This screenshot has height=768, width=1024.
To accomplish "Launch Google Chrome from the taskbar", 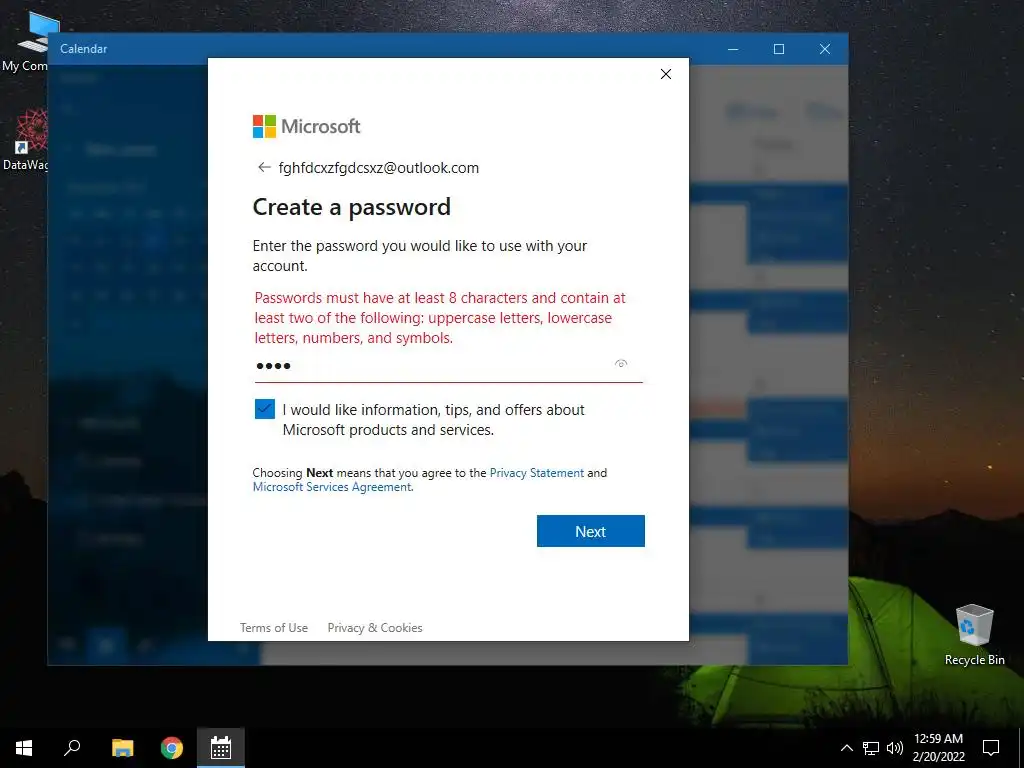I will coord(172,748).
